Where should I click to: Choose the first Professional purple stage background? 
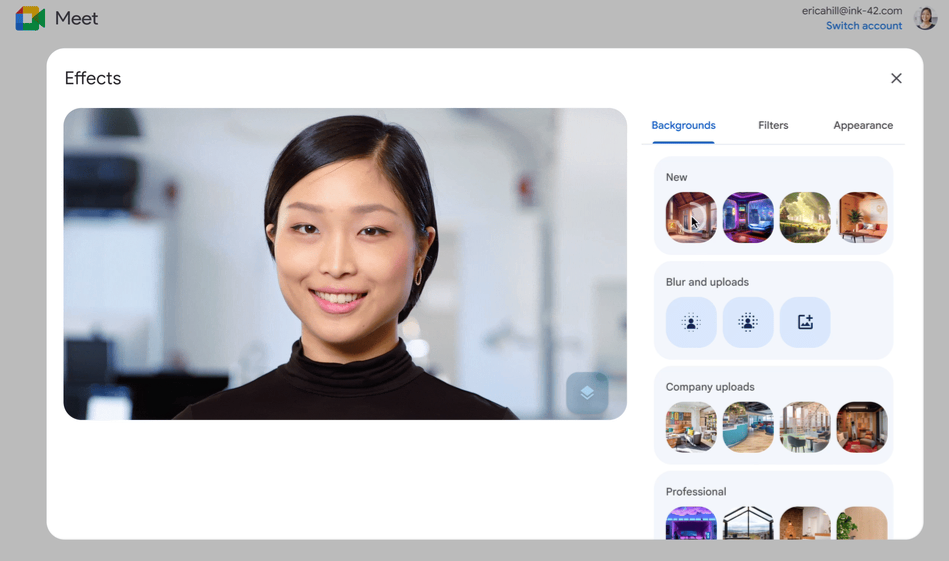click(691, 523)
